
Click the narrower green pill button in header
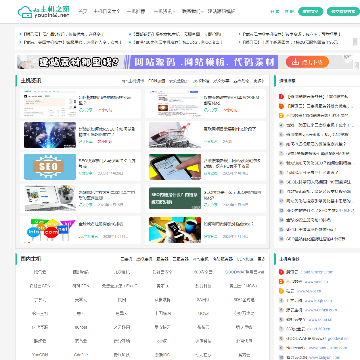click(310, 11)
